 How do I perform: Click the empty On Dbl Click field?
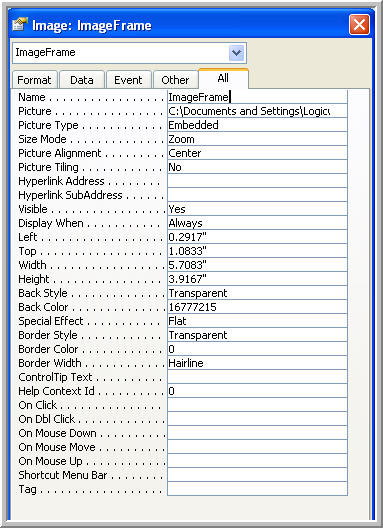coord(257,419)
